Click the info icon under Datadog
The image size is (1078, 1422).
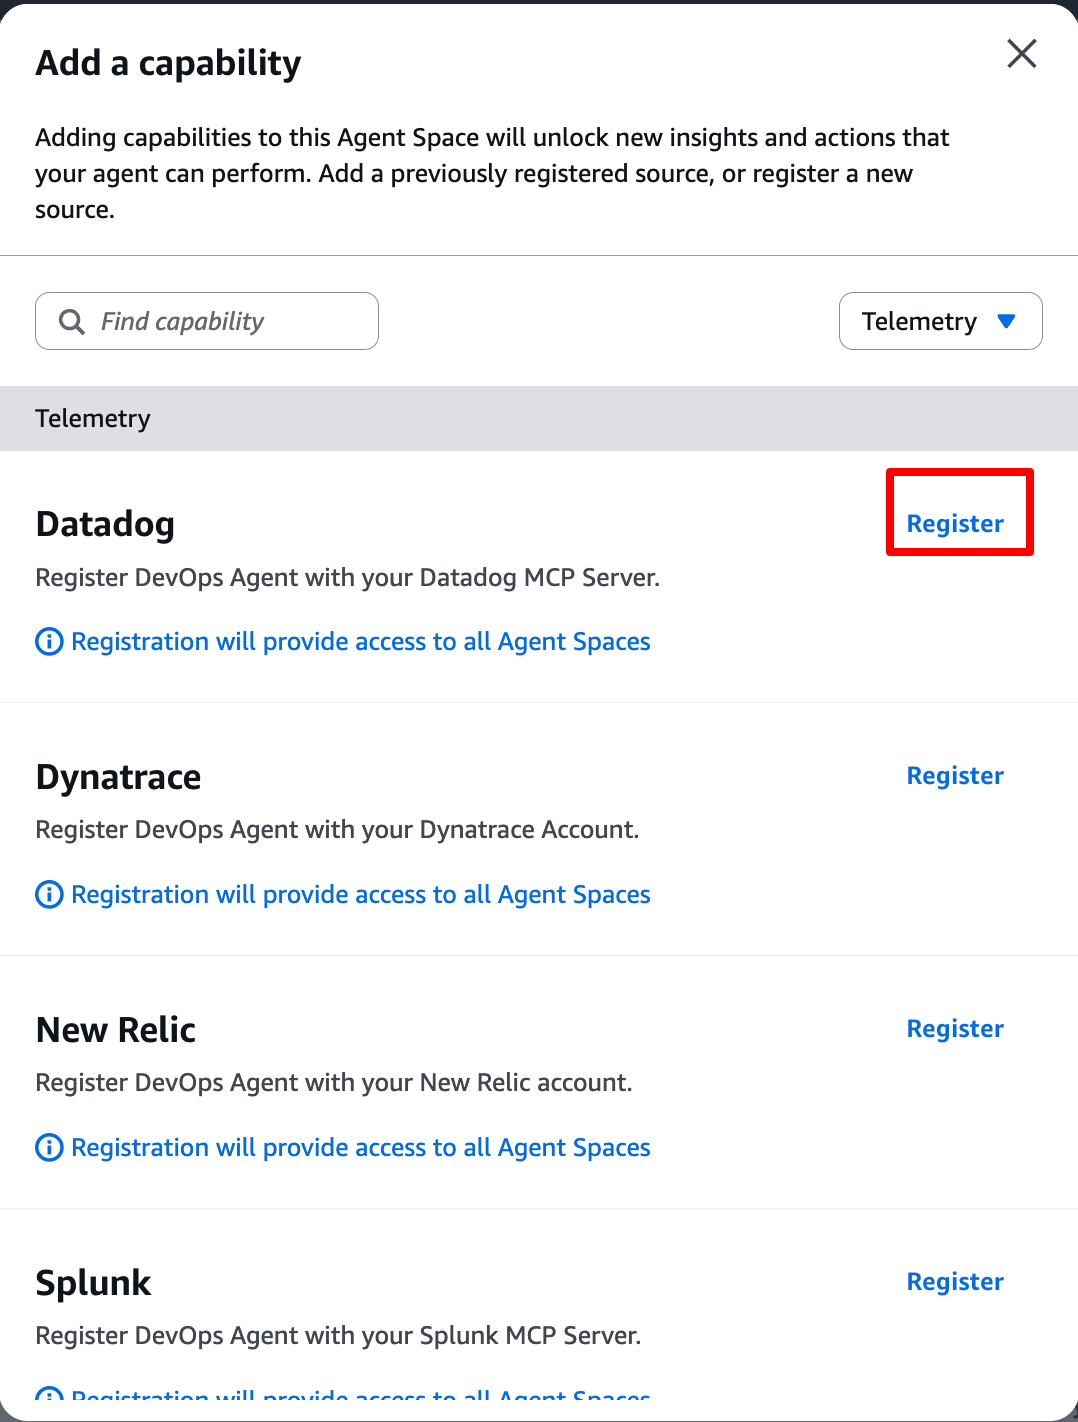coord(49,641)
